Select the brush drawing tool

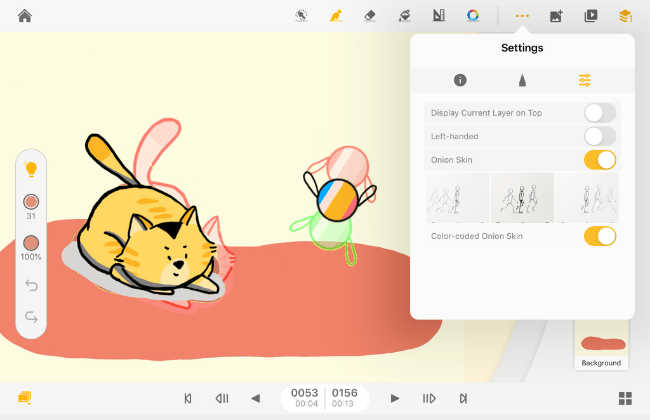[x=335, y=16]
